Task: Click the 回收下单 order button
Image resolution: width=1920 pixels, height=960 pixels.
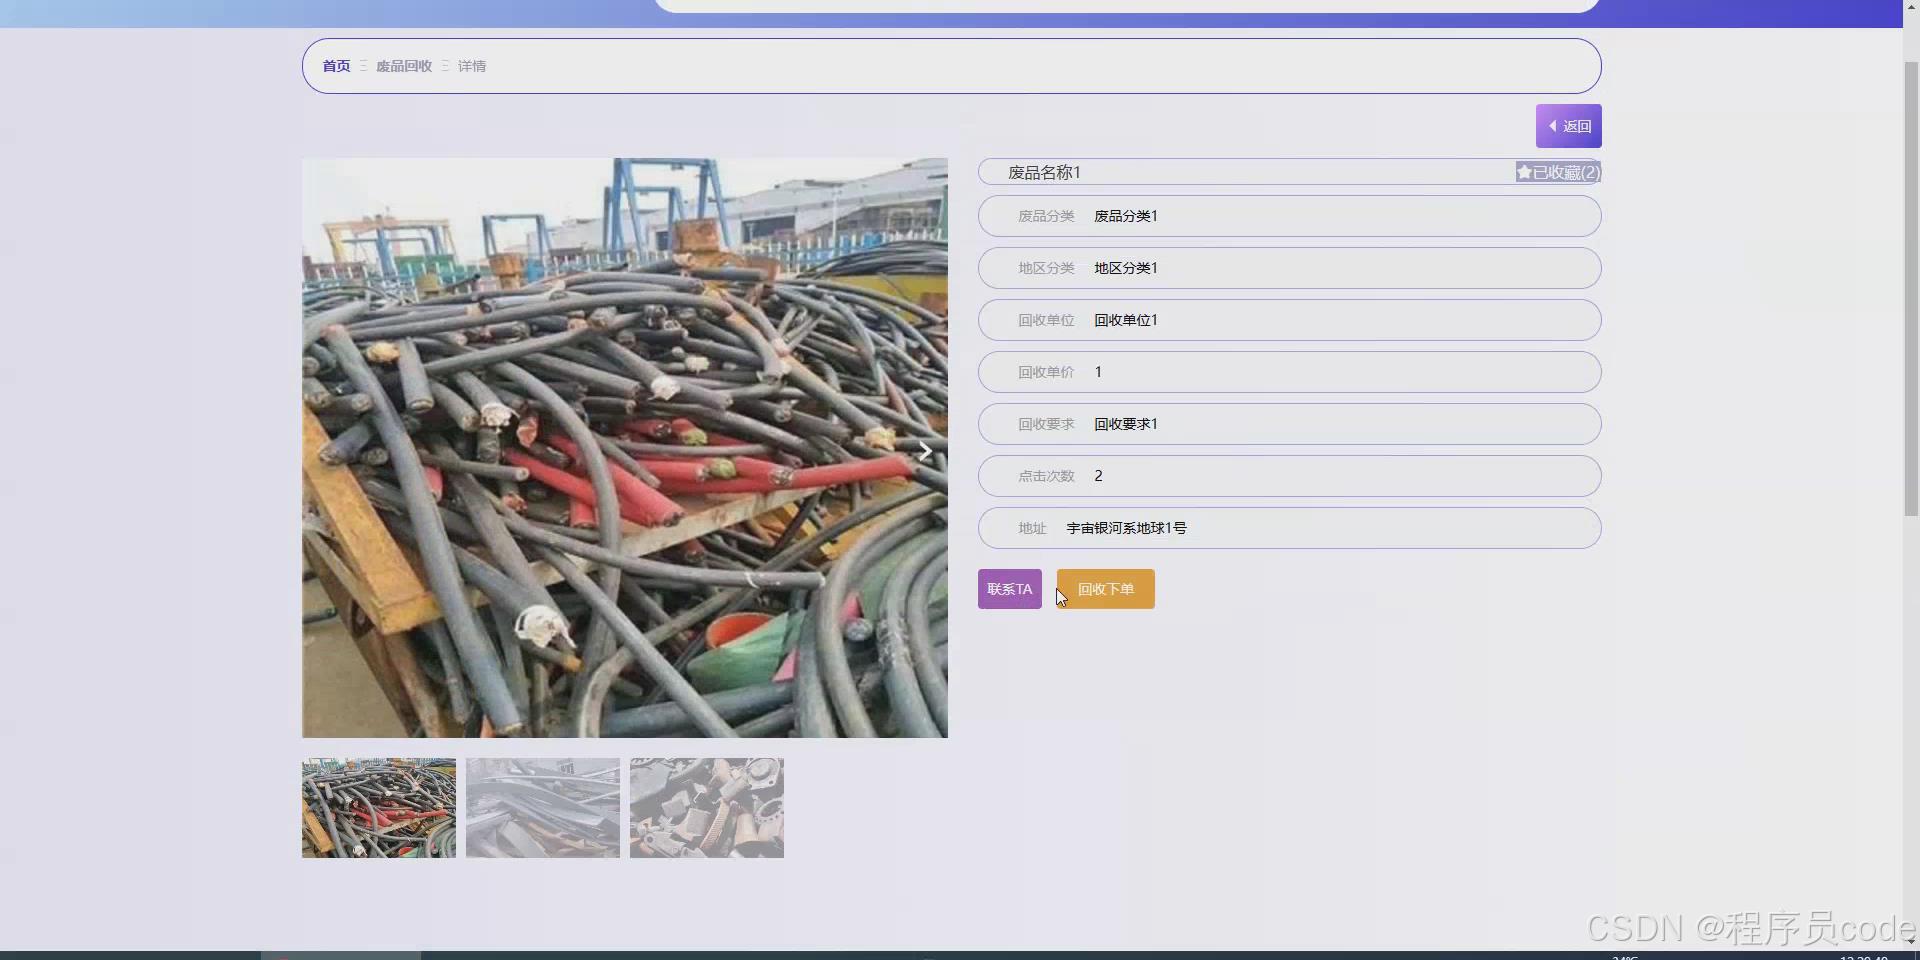Action: (1105, 589)
